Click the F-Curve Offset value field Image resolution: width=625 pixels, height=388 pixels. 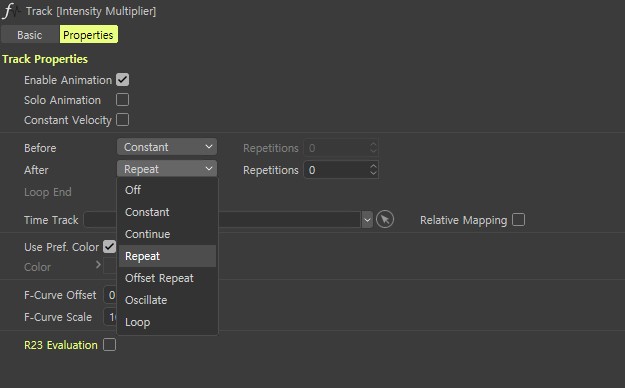click(x=110, y=295)
